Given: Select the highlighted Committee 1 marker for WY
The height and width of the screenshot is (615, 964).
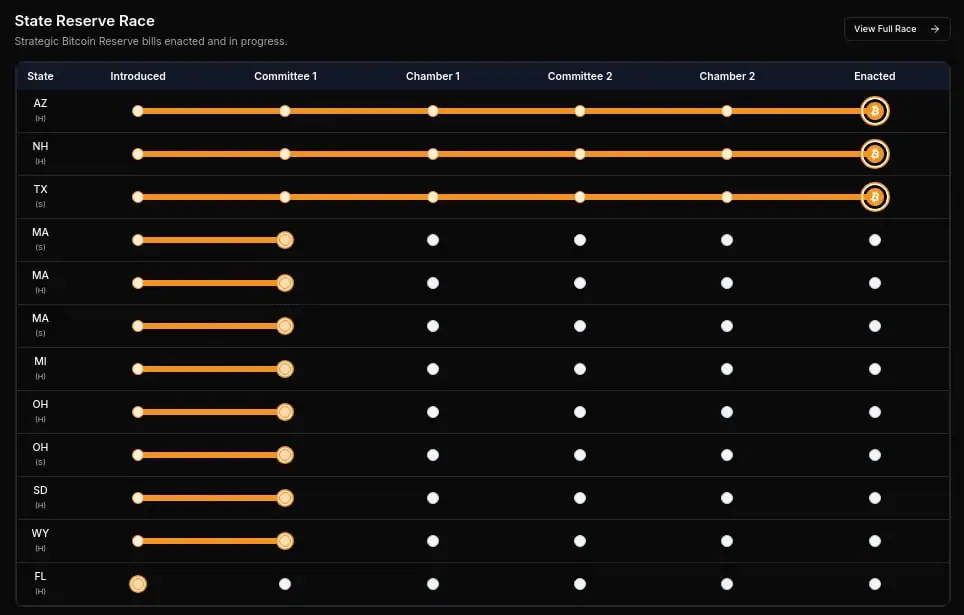Looking at the screenshot, I should click(285, 541).
